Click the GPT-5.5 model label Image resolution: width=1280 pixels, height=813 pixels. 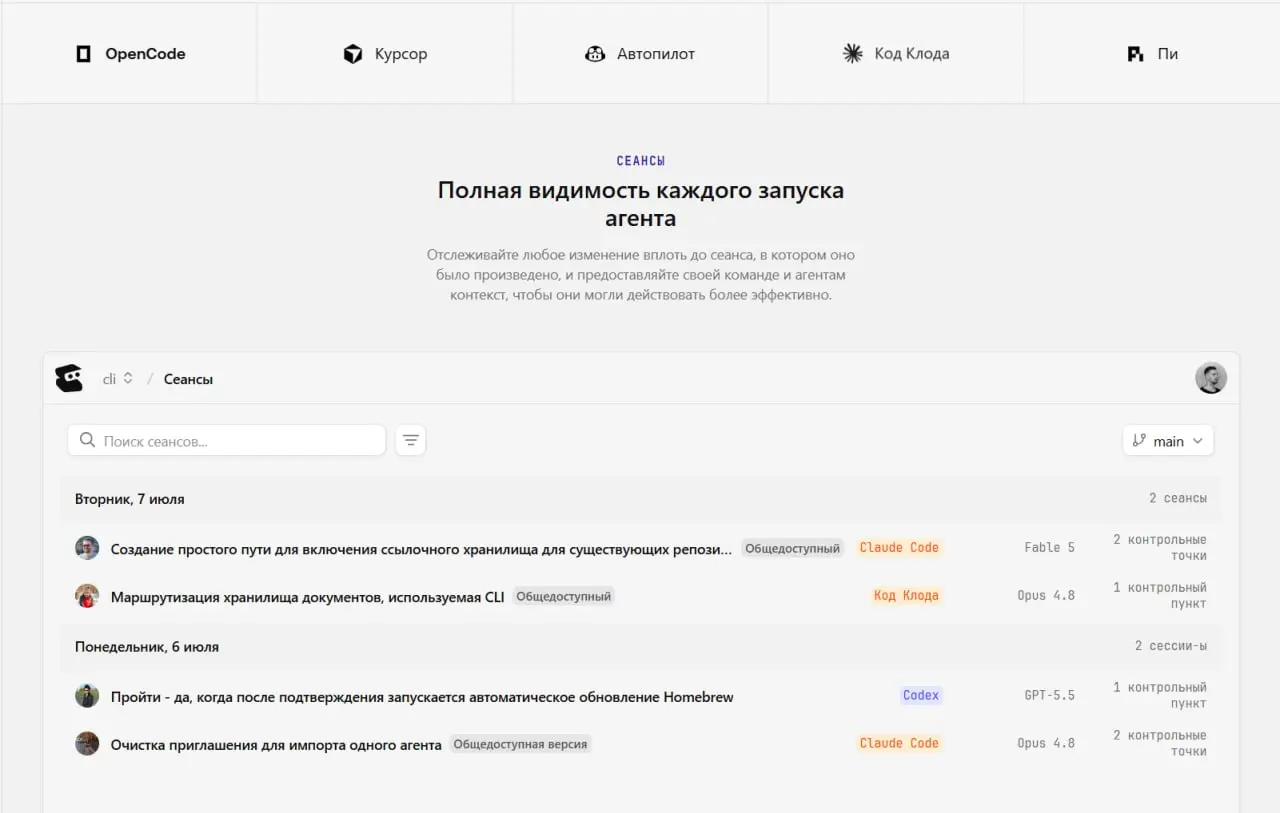click(x=1049, y=695)
